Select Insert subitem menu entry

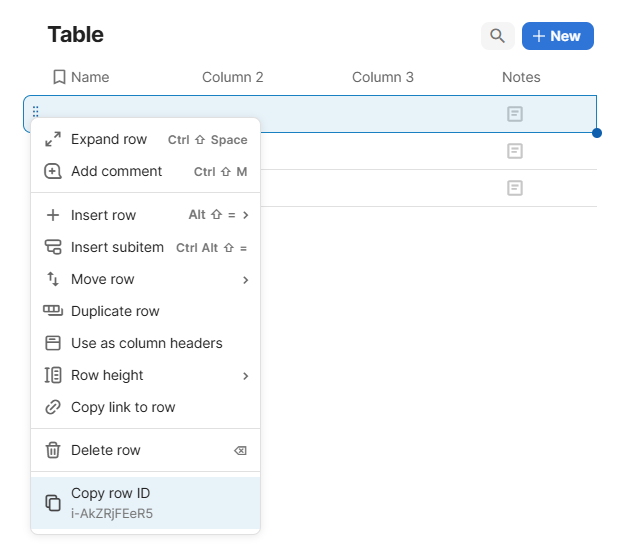pos(117,247)
